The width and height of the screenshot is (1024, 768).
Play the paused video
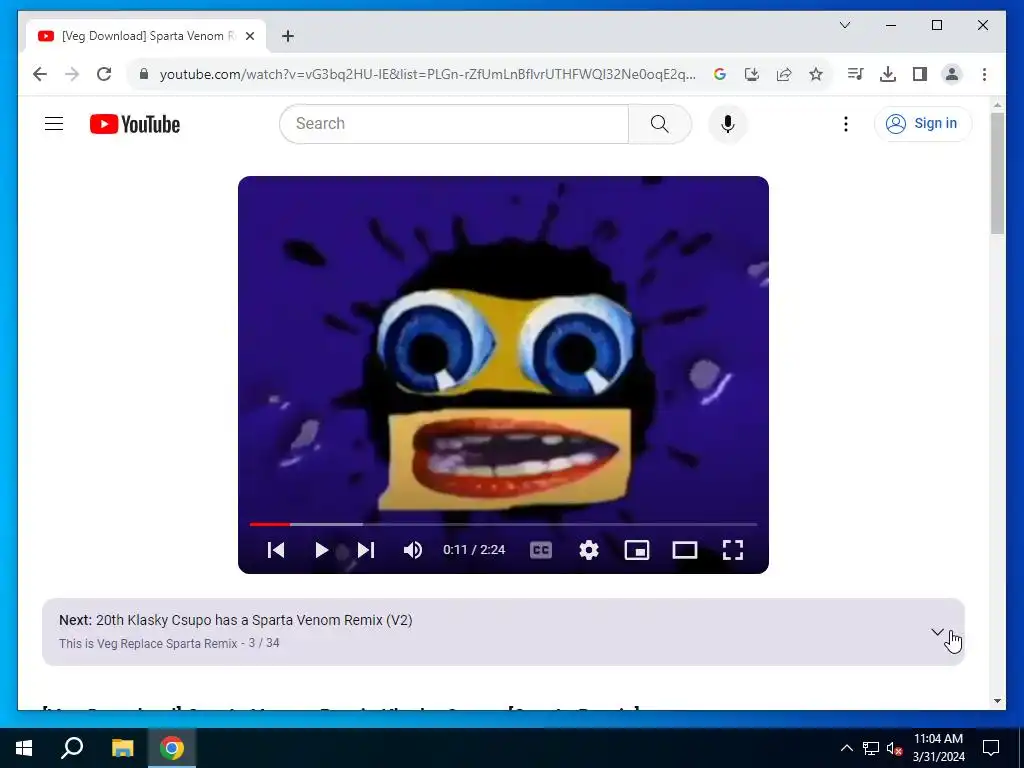pos(321,550)
